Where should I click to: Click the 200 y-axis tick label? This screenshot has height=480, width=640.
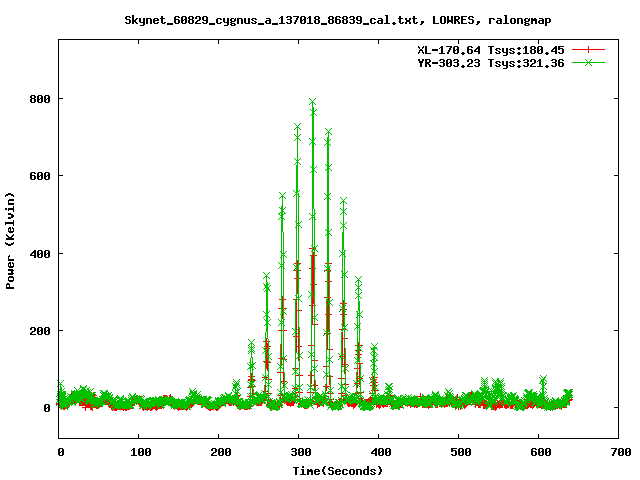point(40,331)
